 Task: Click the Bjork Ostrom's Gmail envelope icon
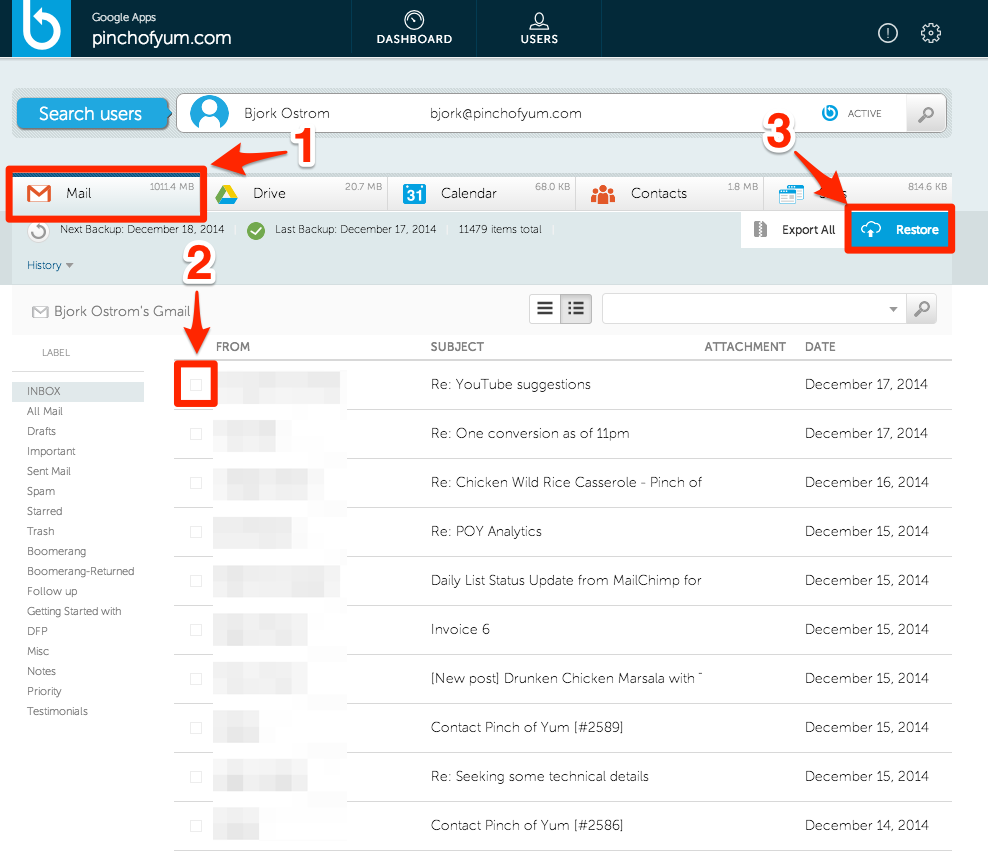(x=40, y=312)
